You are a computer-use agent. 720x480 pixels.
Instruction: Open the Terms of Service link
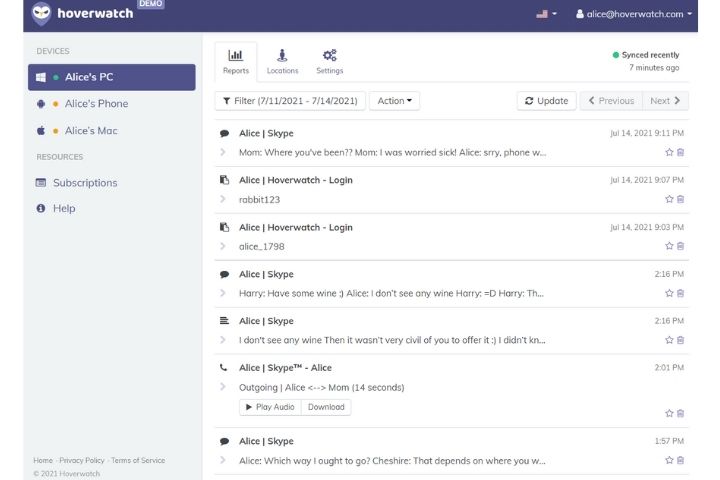click(138, 460)
